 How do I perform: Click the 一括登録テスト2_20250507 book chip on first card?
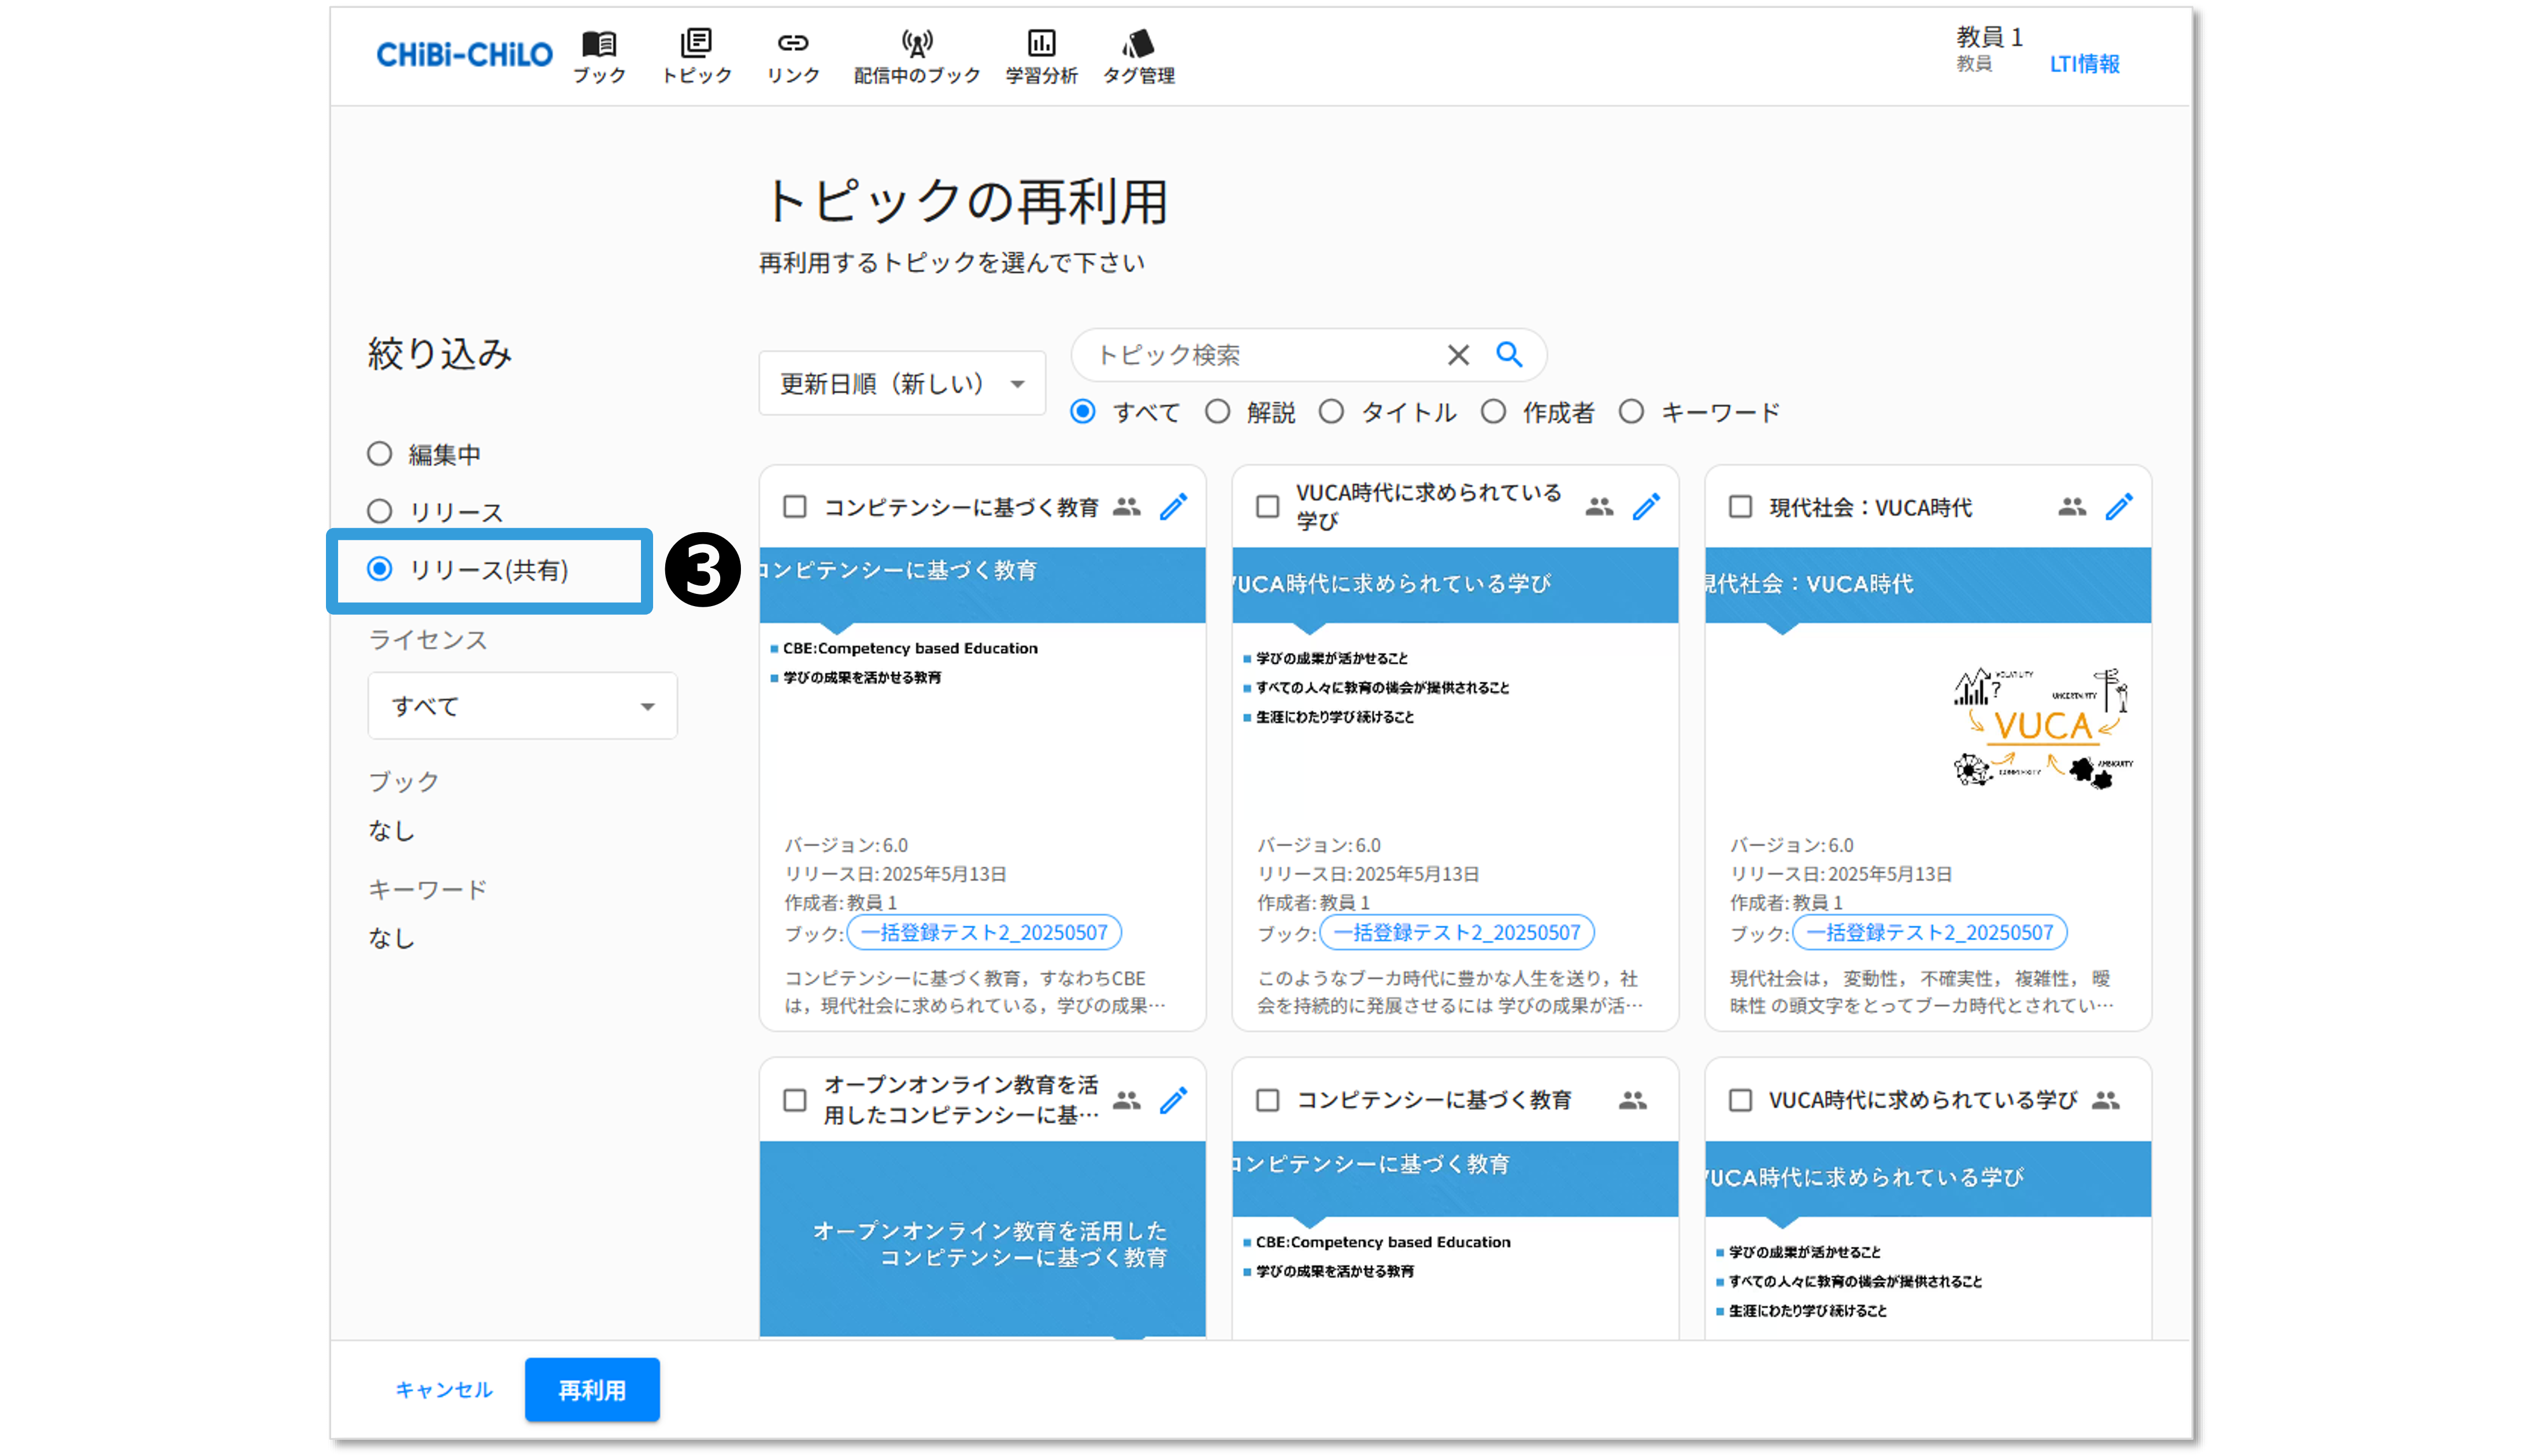[x=984, y=933]
